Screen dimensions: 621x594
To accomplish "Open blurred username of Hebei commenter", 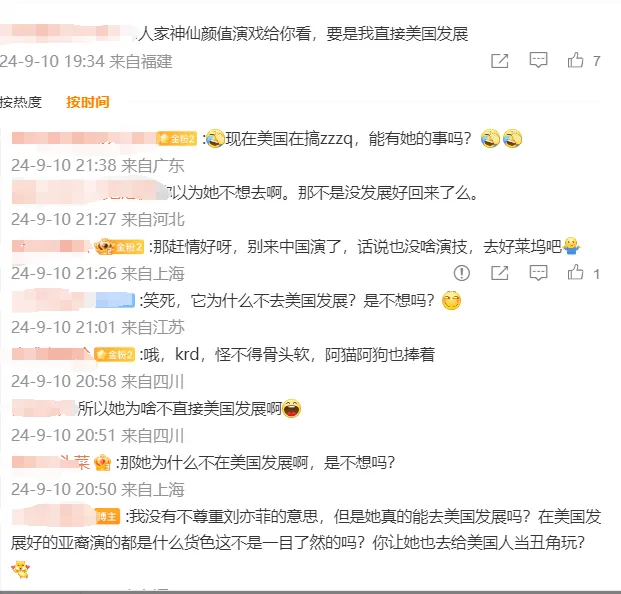I will pos(89,192).
